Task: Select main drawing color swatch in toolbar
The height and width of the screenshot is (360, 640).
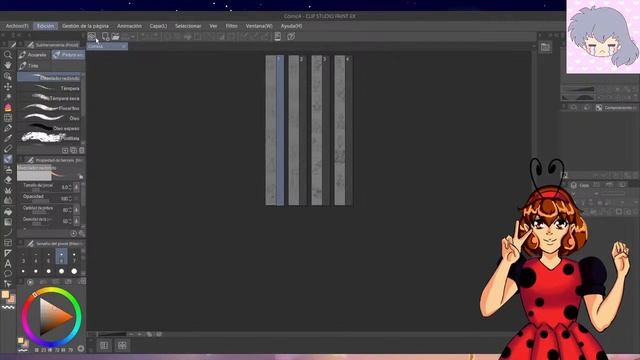Action: click(x=5, y=294)
